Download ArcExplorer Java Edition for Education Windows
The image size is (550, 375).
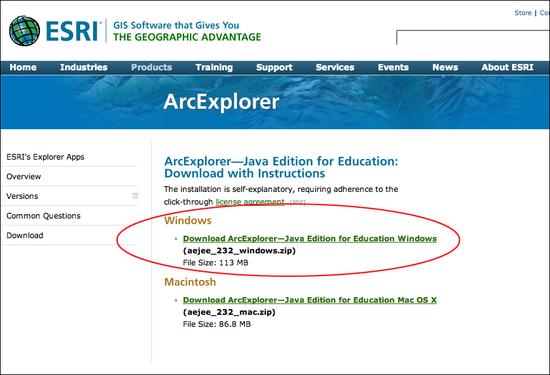[310, 239]
